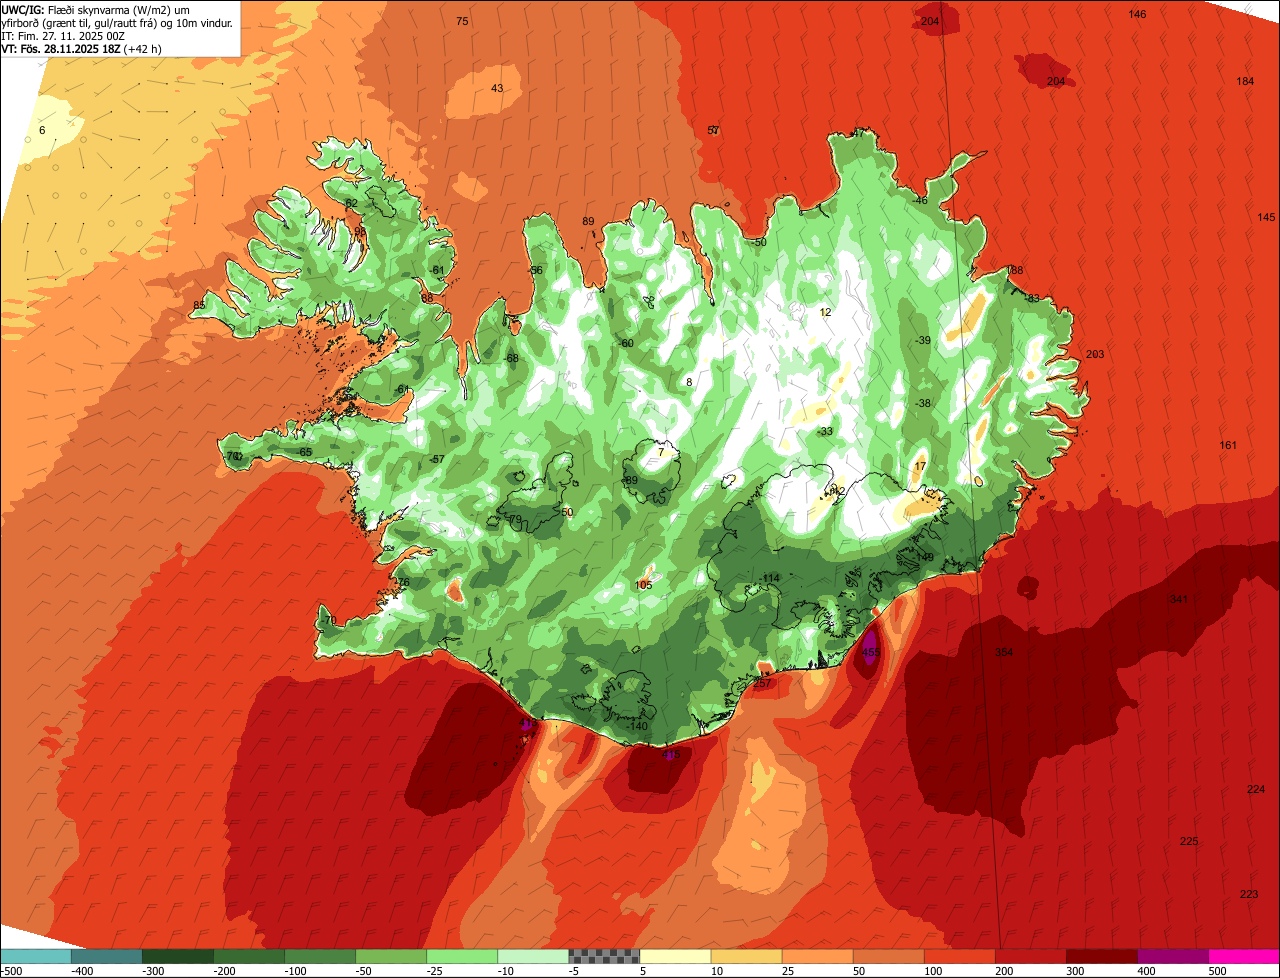Click the title line 'UWC/IG: Flæði skynvarma (W/m2) um'
The height and width of the screenshot is (978, 1280).
[96, 9]
